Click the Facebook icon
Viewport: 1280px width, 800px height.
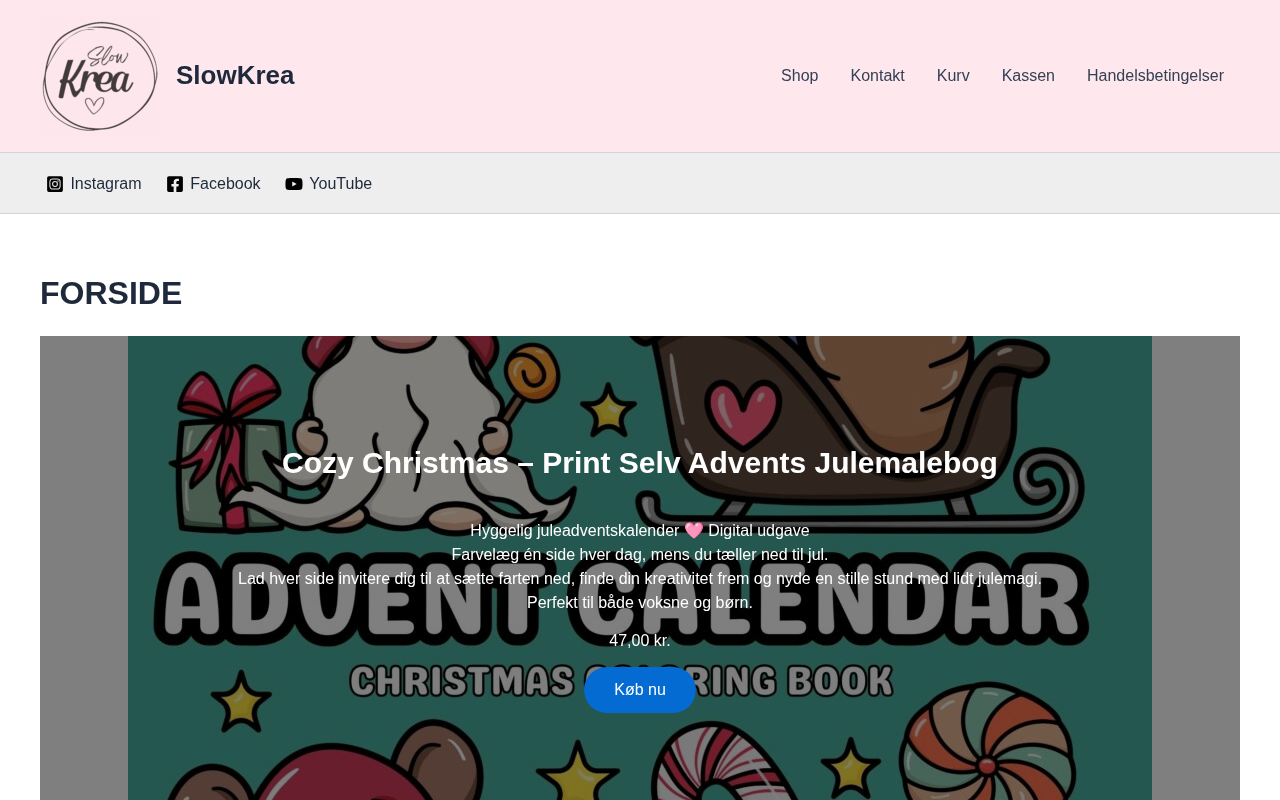coord(175,184)
